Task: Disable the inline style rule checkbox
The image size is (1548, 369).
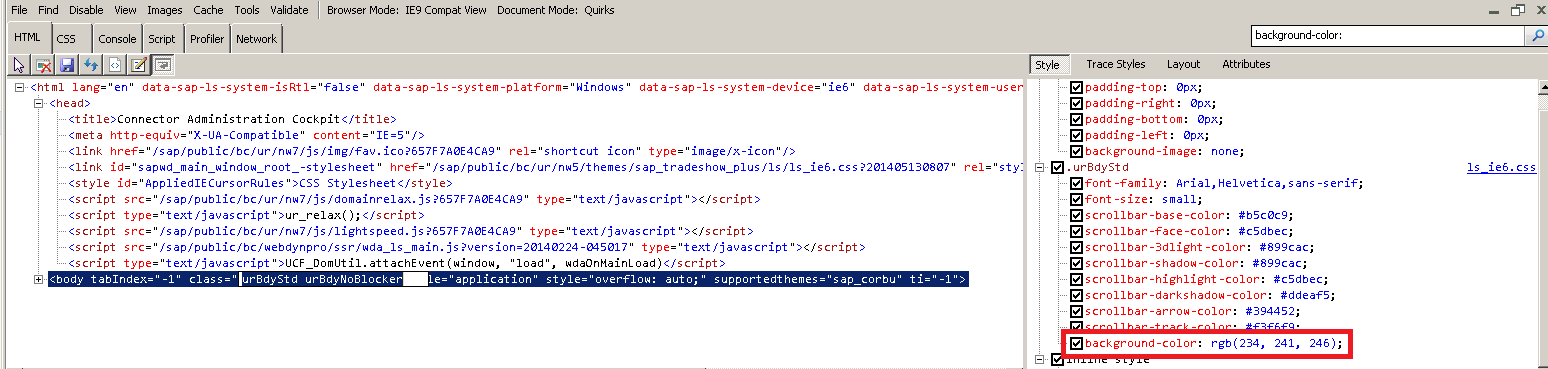Action: pos(1058,360)
